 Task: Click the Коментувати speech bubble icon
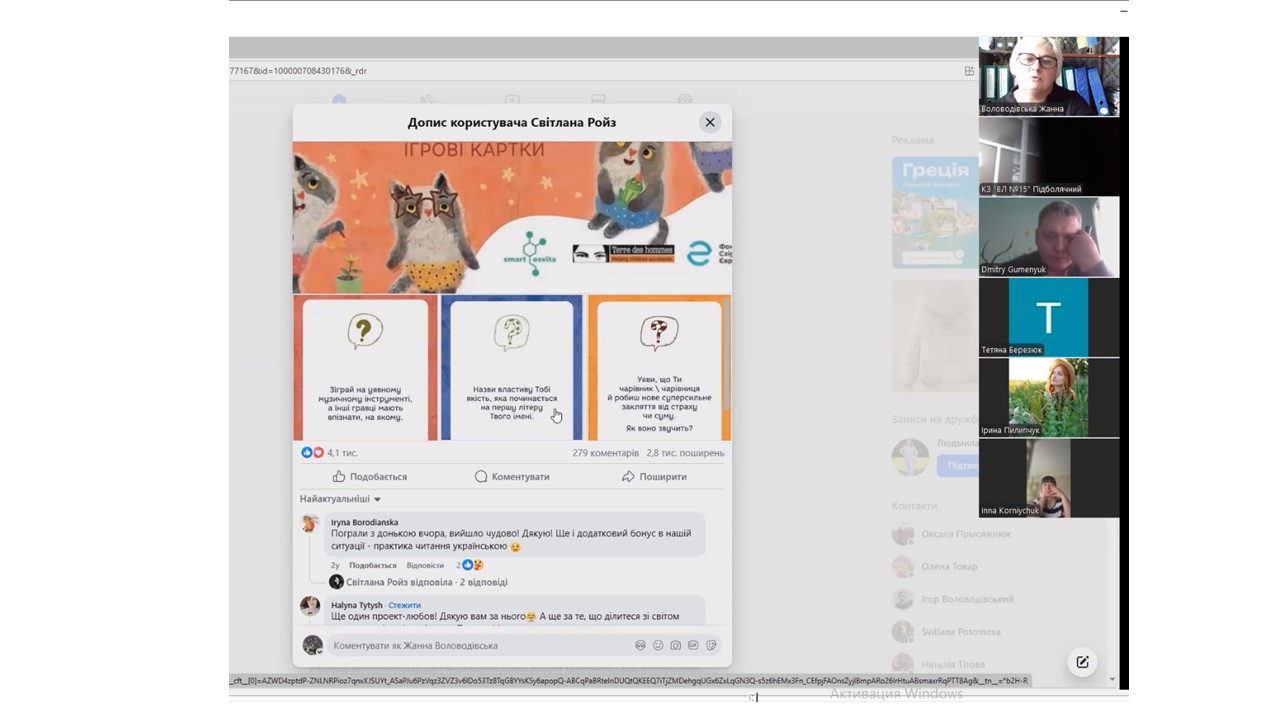[x=481, y=477]
